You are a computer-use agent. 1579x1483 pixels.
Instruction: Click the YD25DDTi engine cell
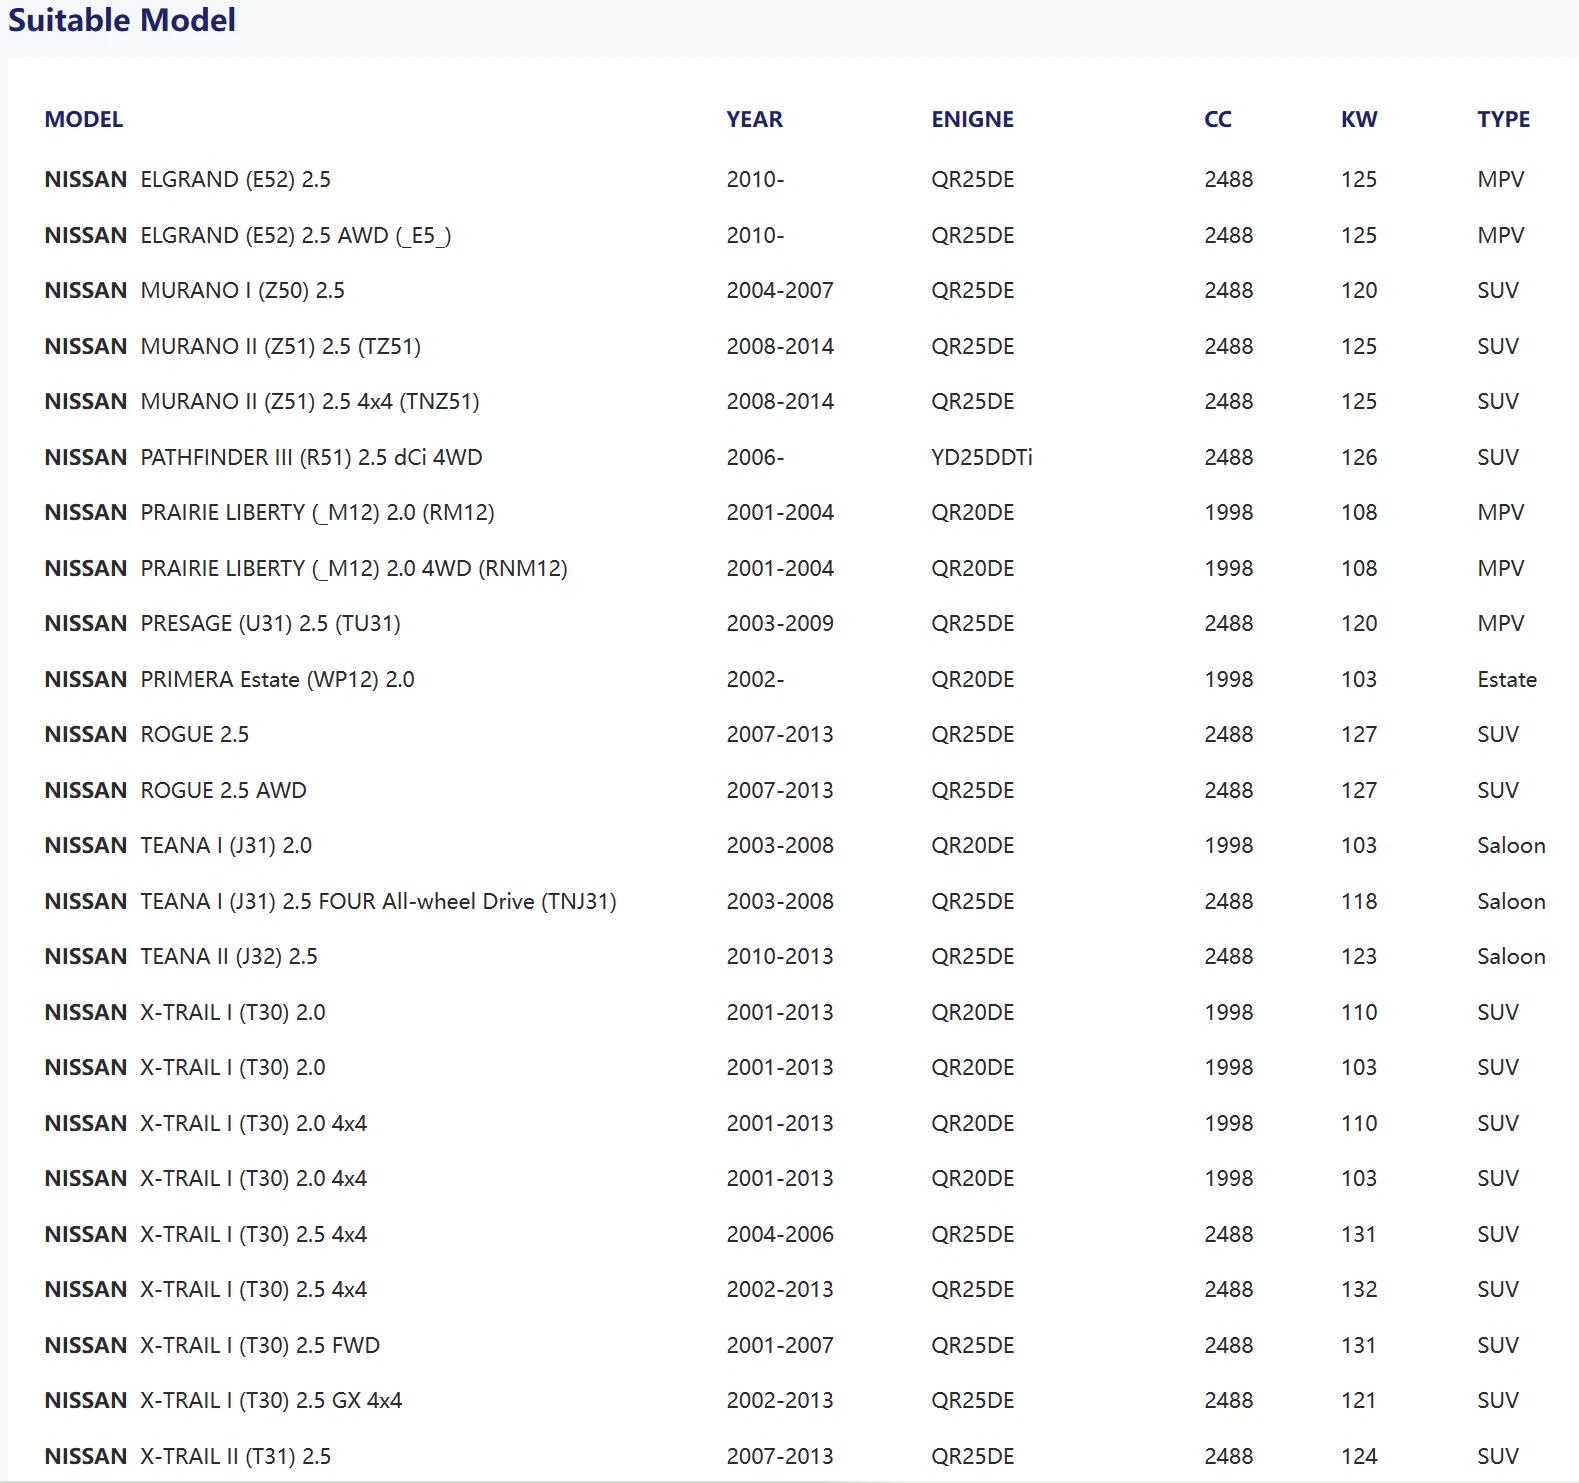coord(982,458)
